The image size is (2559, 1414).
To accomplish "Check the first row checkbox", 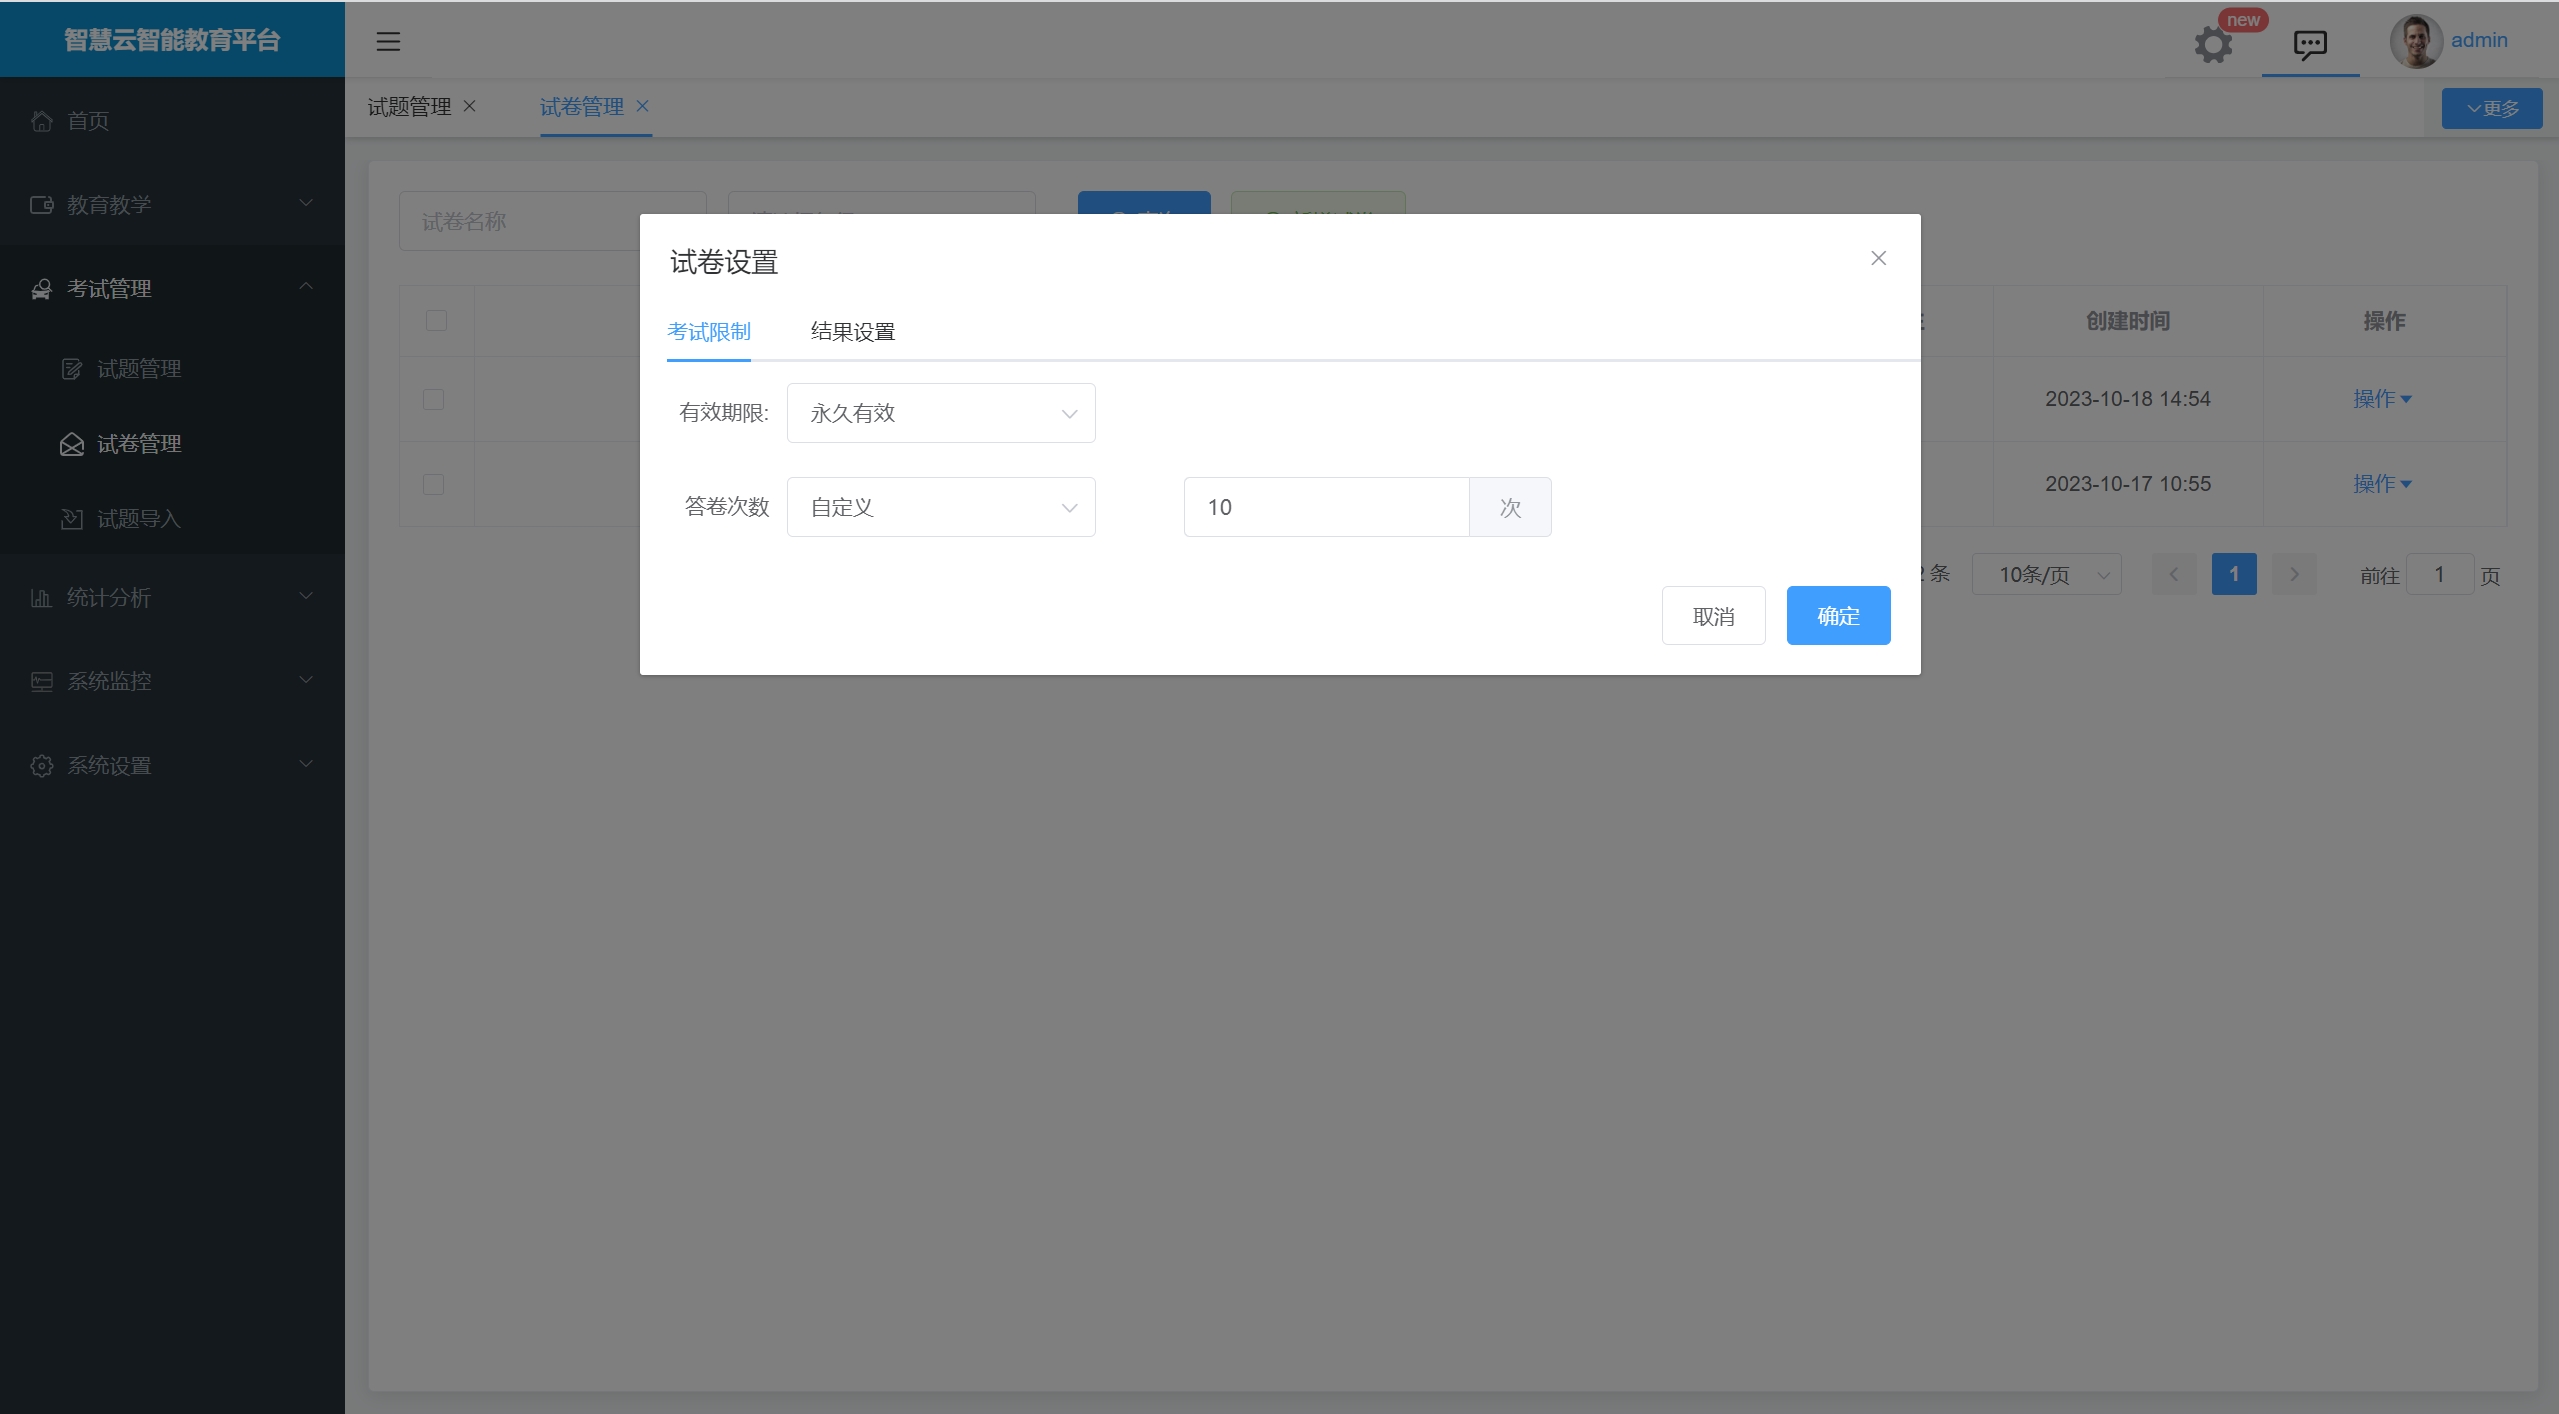I will [x=433, y=399].
